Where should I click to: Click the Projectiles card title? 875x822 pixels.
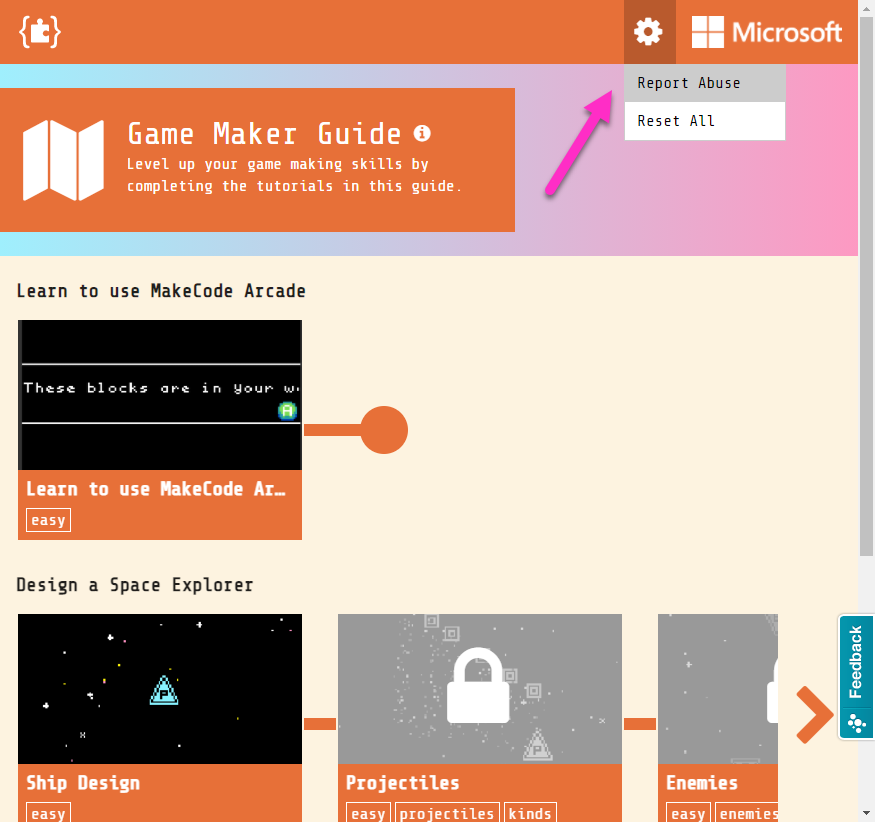402,783
